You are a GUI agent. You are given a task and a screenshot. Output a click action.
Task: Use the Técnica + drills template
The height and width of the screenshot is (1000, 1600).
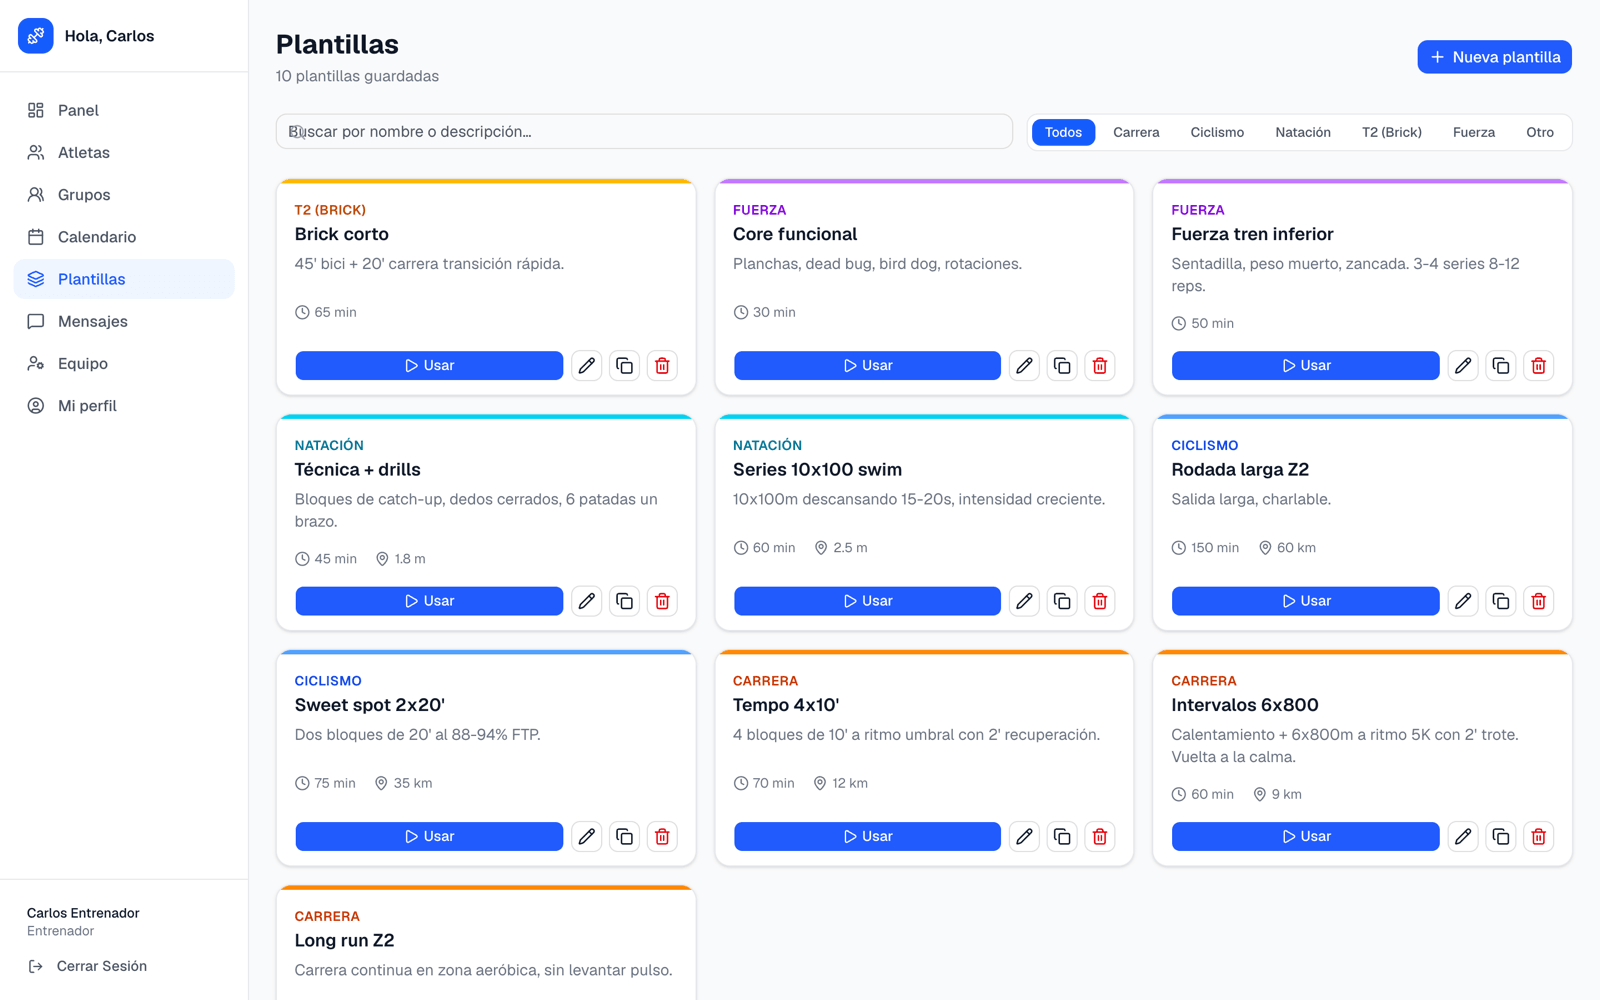(429, 601)
